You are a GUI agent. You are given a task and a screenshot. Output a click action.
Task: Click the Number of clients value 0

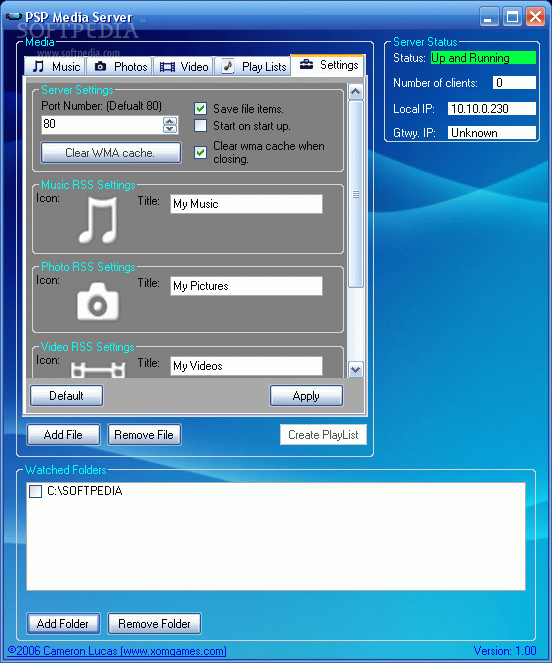(x=514, y=82)
